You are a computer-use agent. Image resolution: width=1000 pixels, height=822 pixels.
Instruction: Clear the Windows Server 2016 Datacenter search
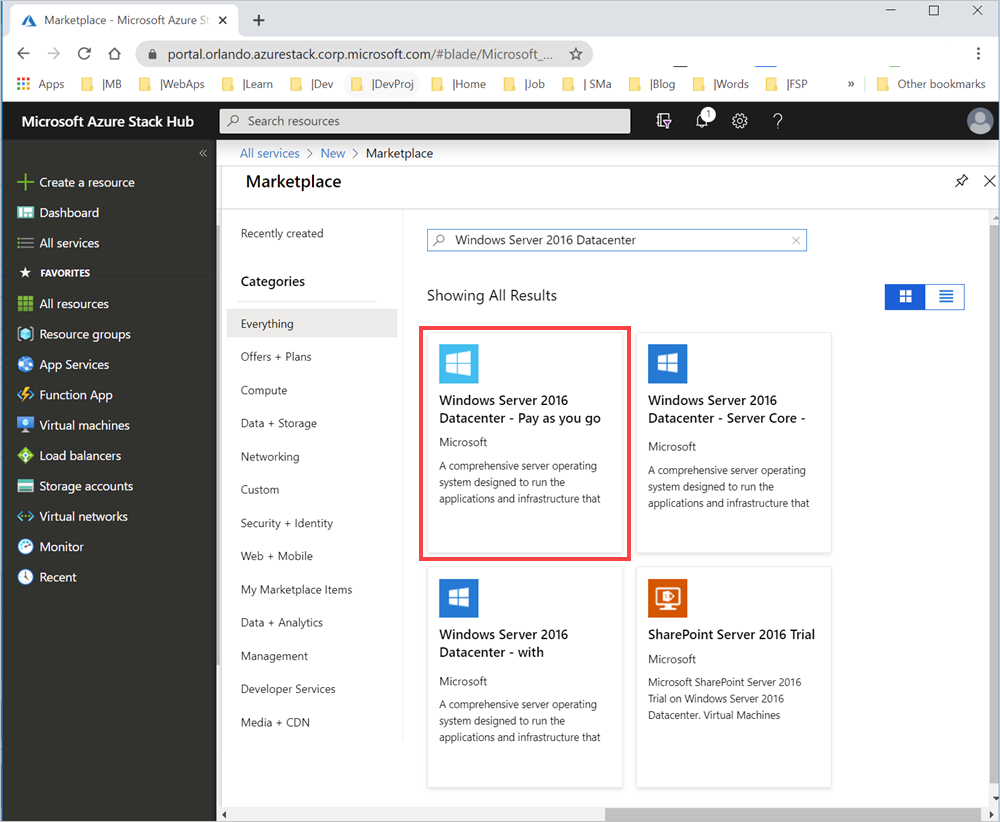[796, 240]
